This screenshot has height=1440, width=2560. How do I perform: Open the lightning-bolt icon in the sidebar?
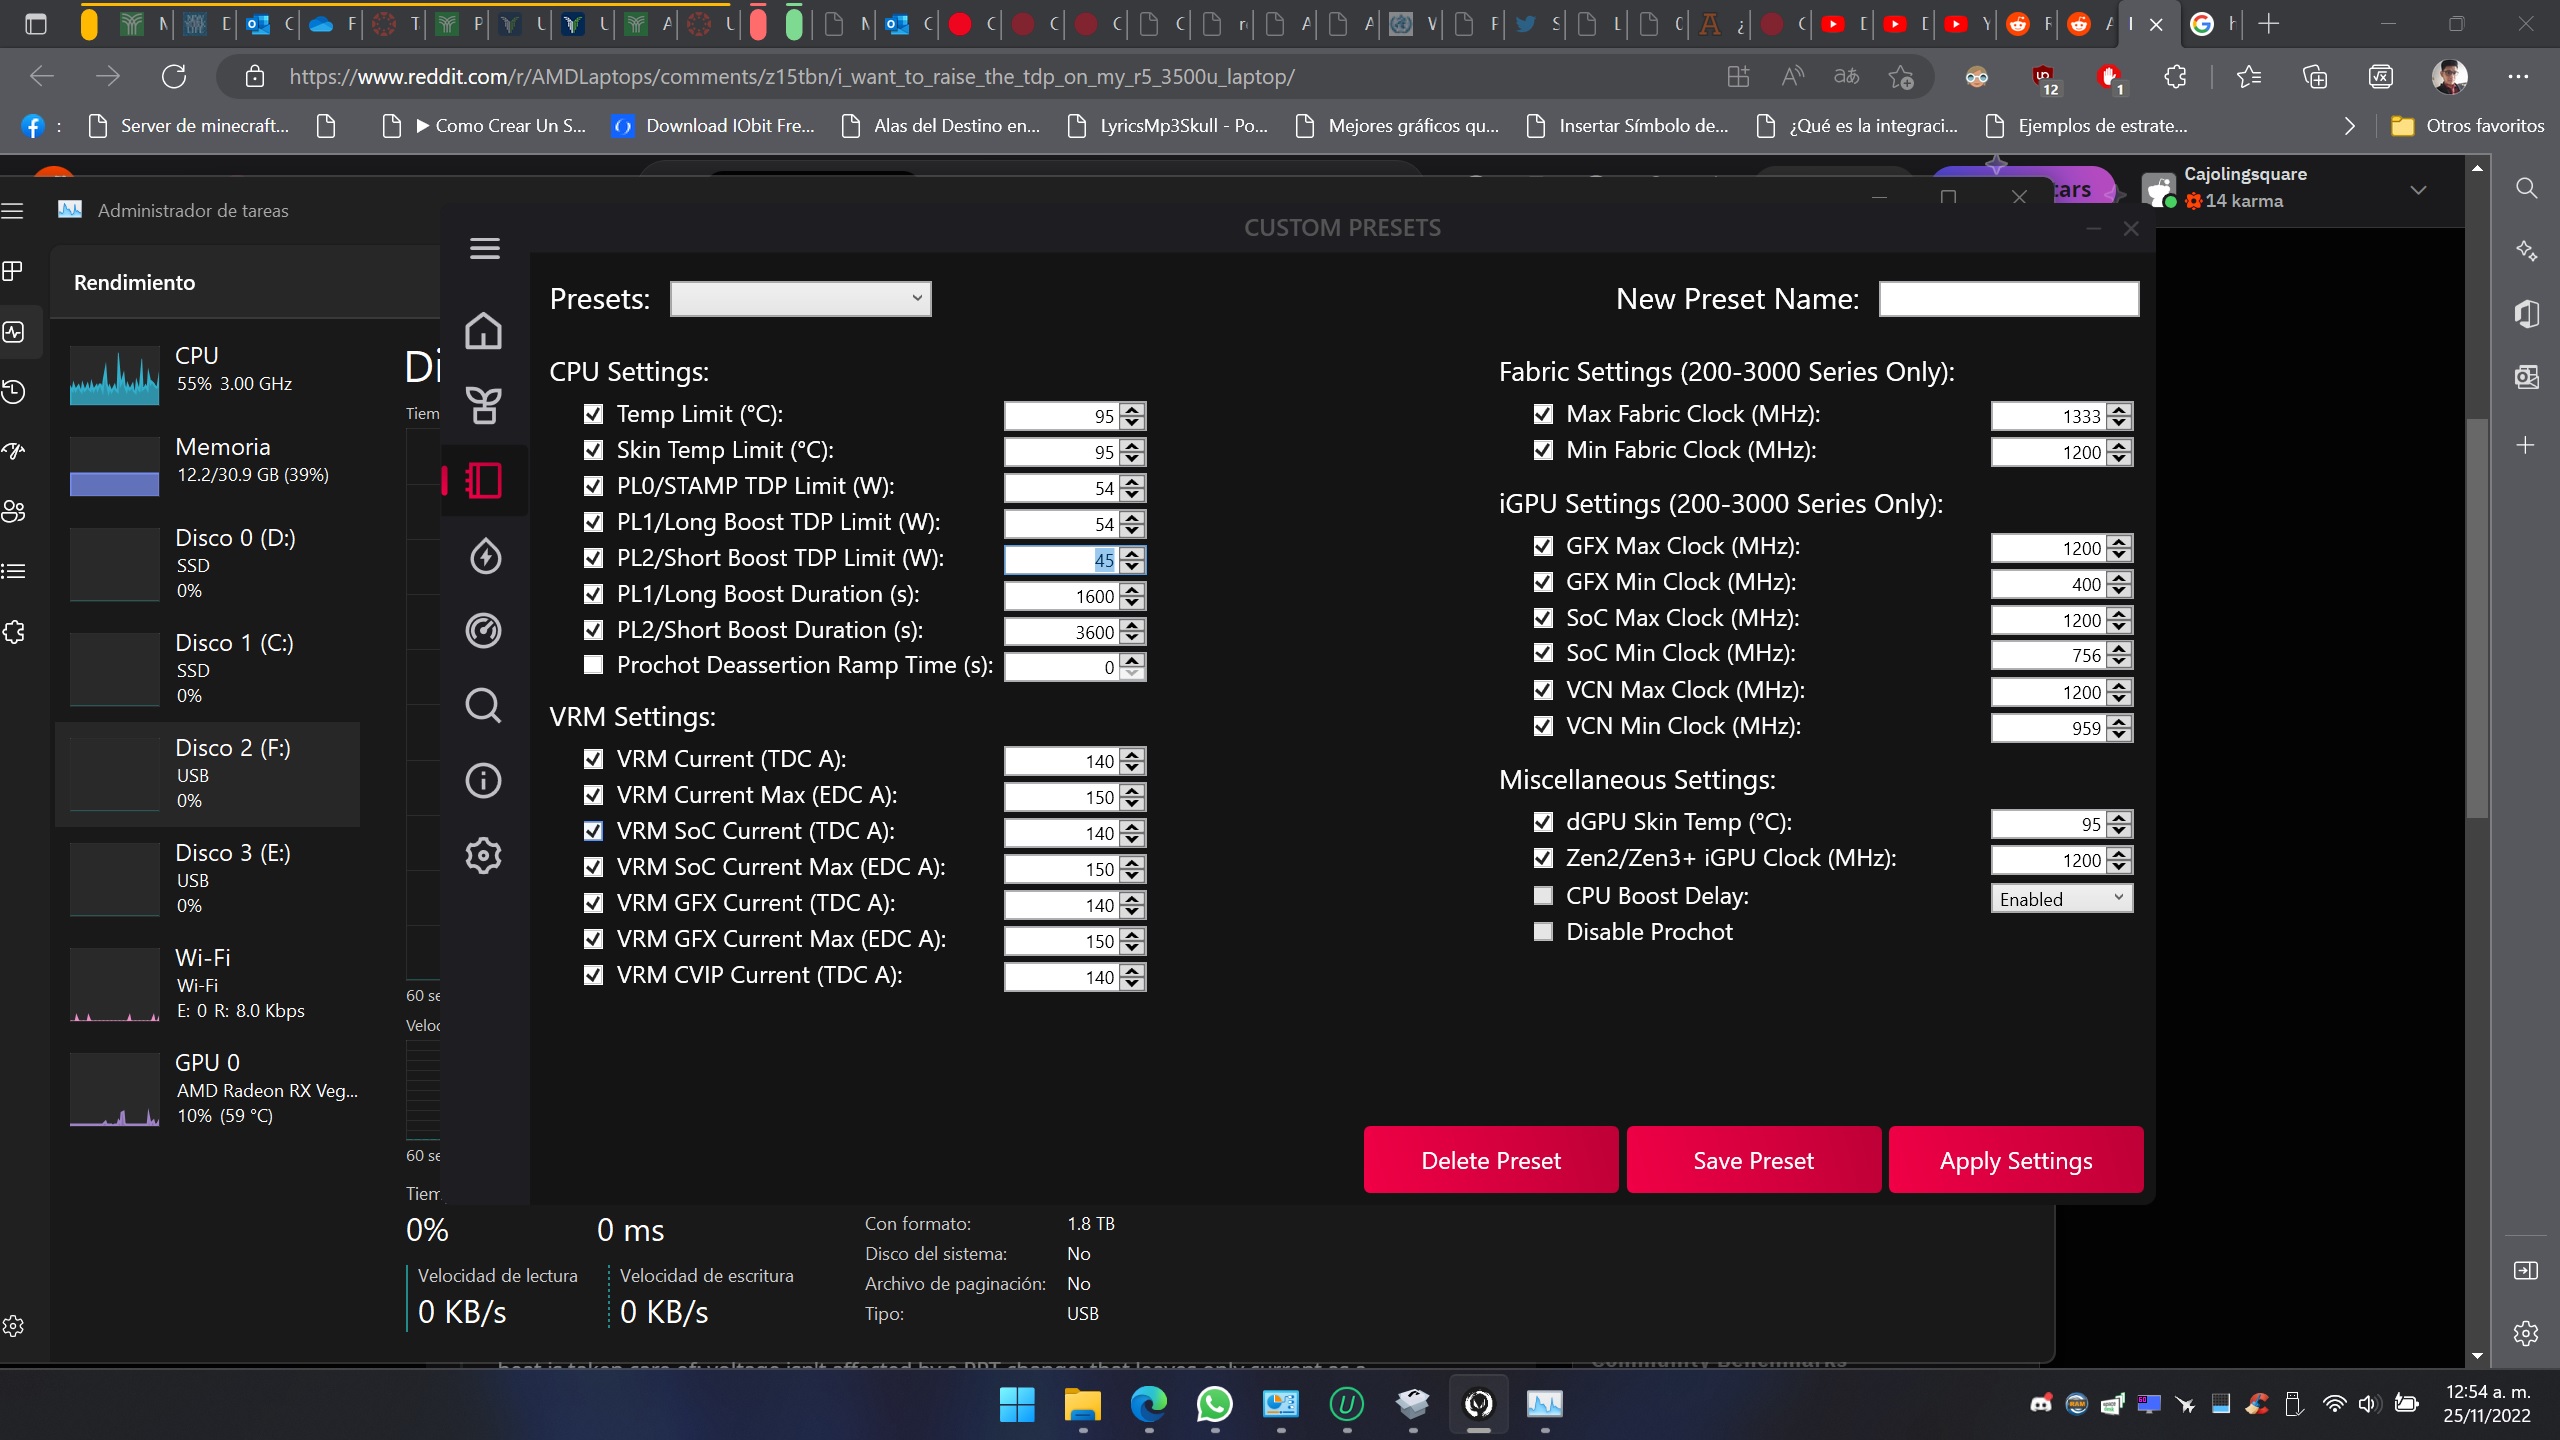(484, 556)
